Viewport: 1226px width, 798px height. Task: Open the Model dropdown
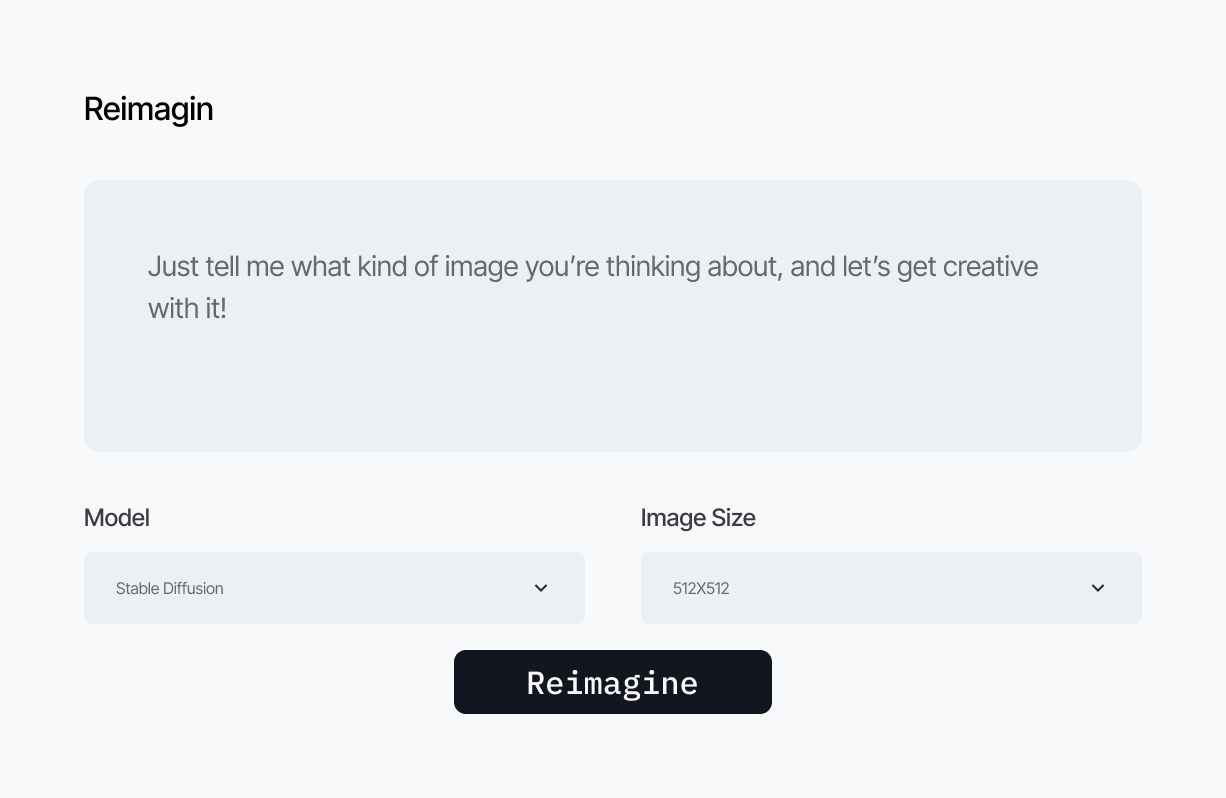click(334, 588)
